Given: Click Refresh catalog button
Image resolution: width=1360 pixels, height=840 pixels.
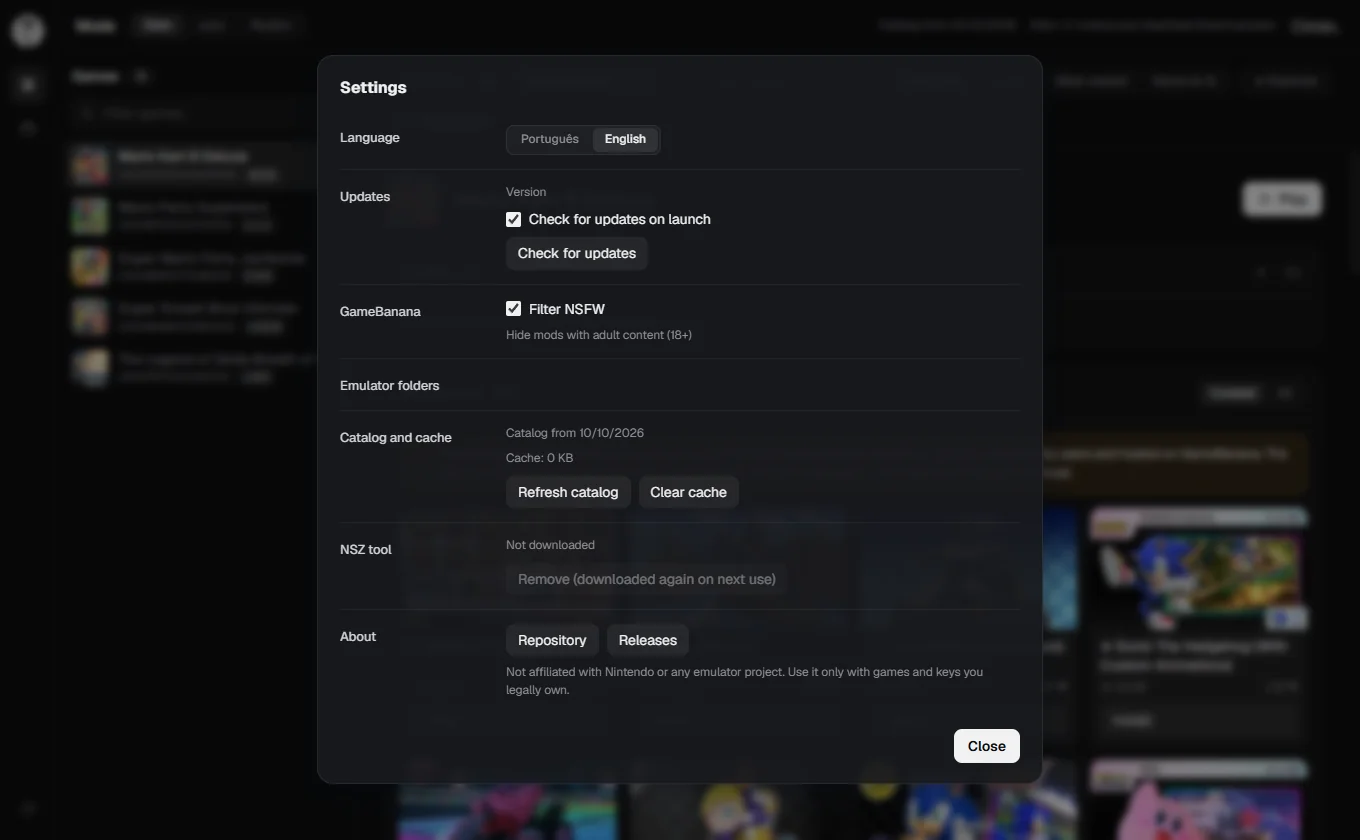Looking at the screenshot, I should click(x=568, y=492).
